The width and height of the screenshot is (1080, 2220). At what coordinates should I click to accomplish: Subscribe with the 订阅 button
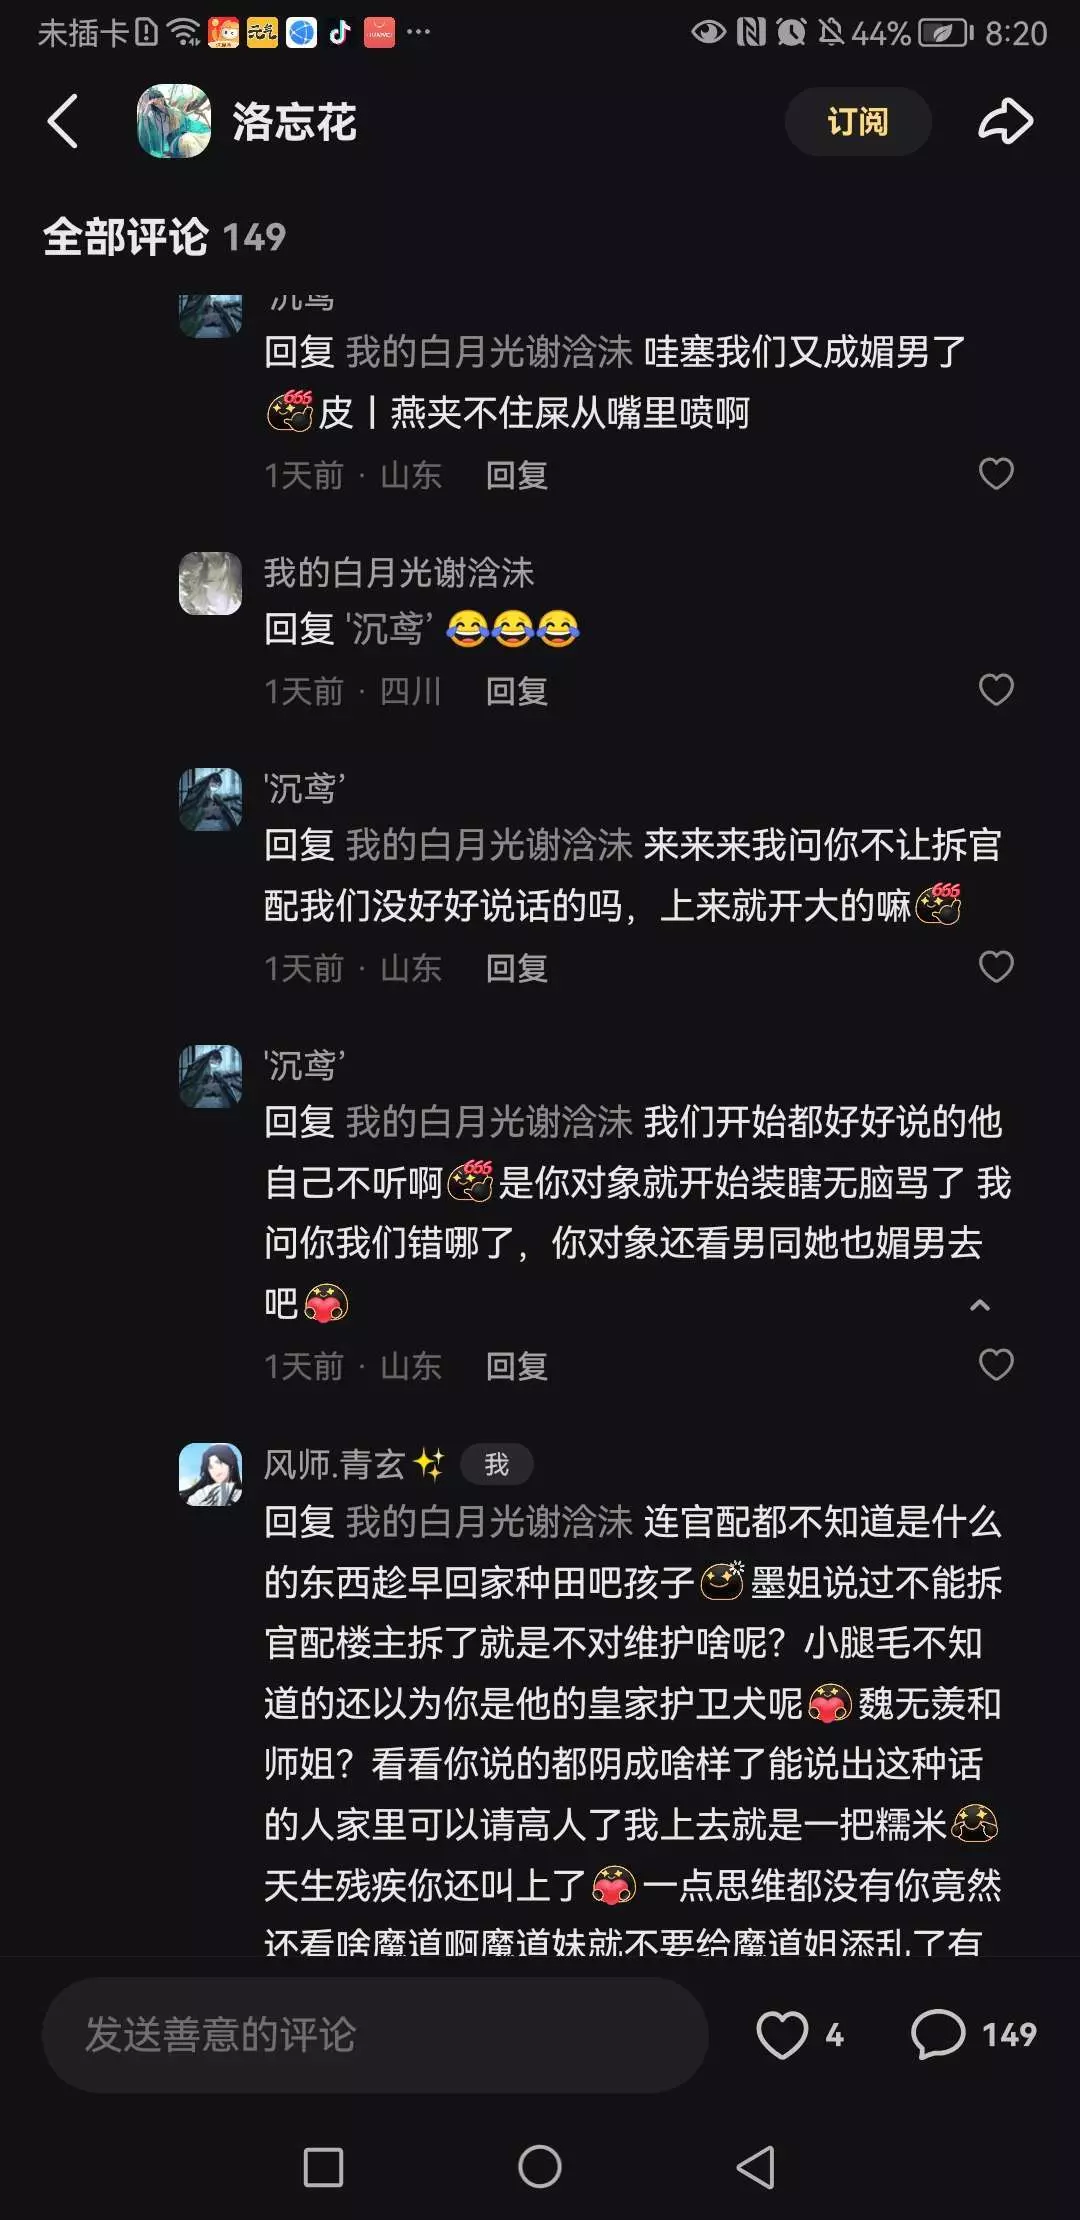click(x=858, y=121)
